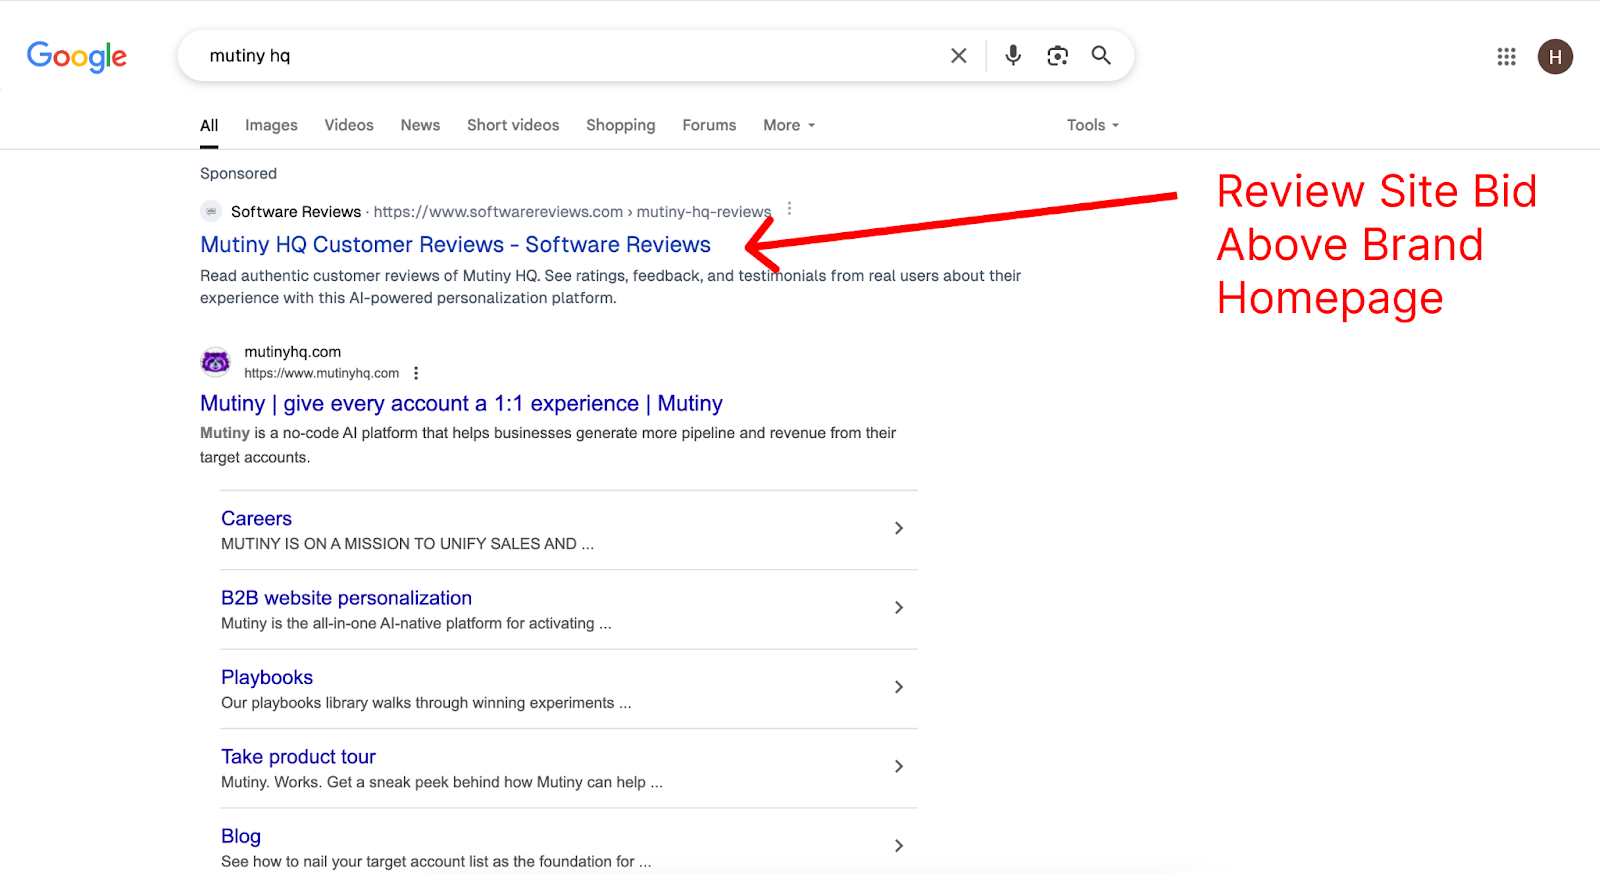
Task: Open the Careers sitelink
Action: (x=256, y=518)
